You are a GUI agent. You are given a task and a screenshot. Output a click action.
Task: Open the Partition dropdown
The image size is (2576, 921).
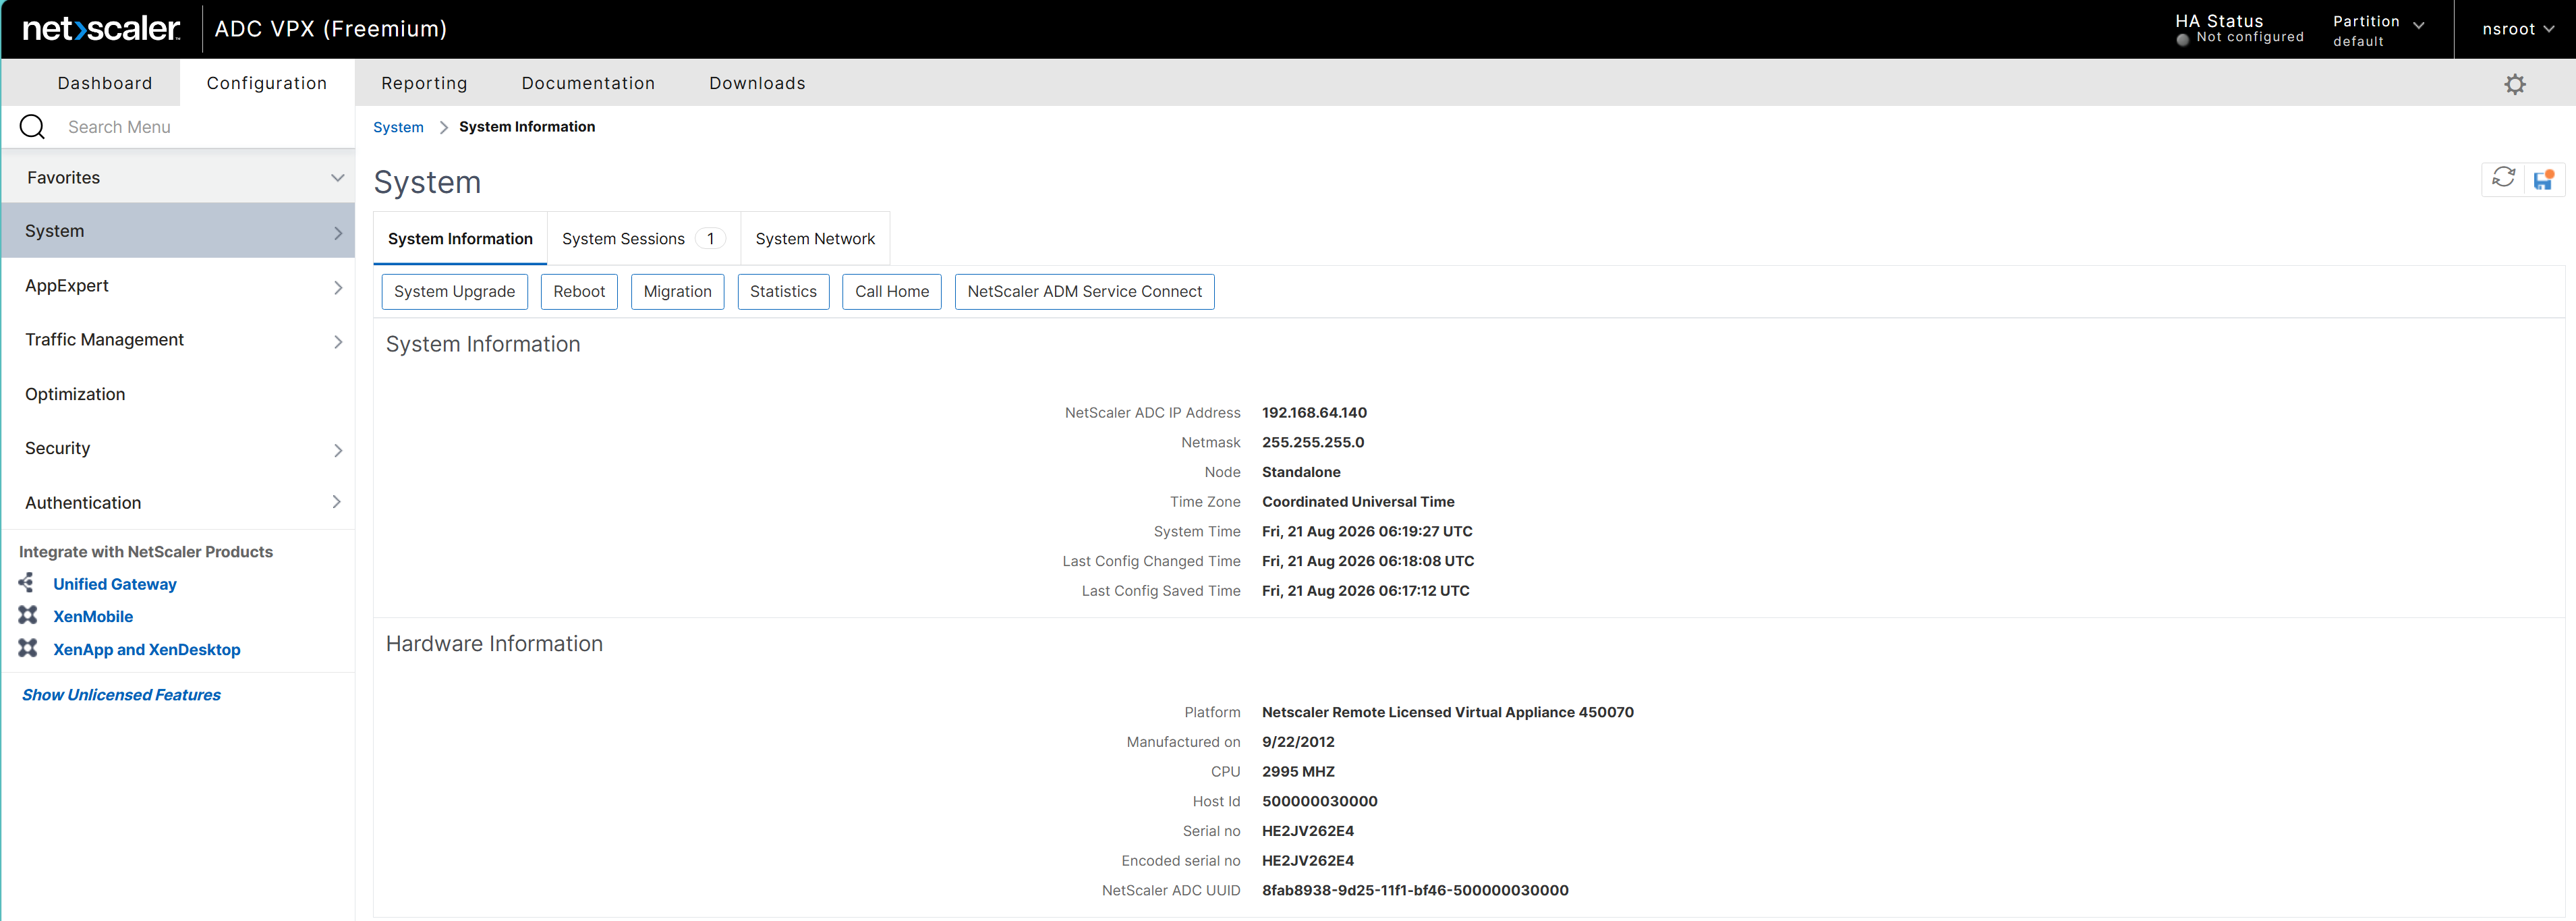pos(2378,29)
